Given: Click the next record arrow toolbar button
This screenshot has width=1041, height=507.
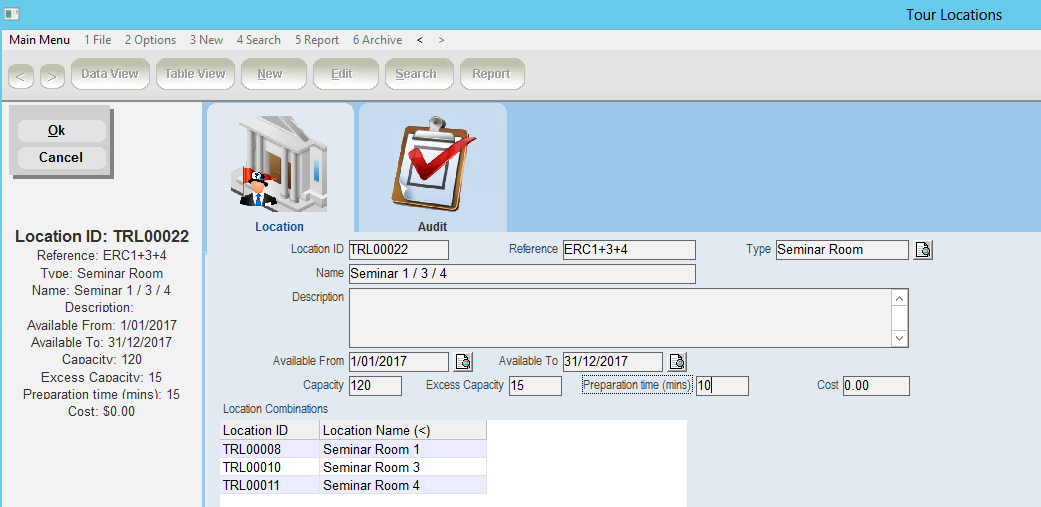Looking at the screenshot, I should (x=52, y=75).
